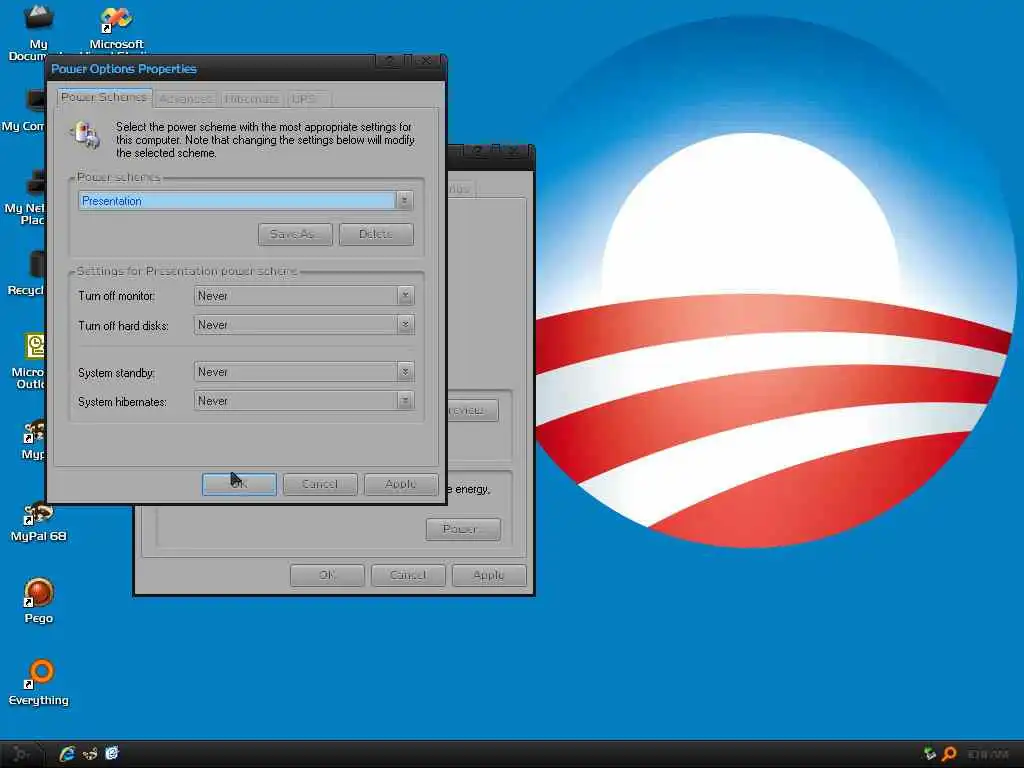Select the Pego desktop shortcut
The height and width of the screenshot is (768, 1024).
point(38,600)
